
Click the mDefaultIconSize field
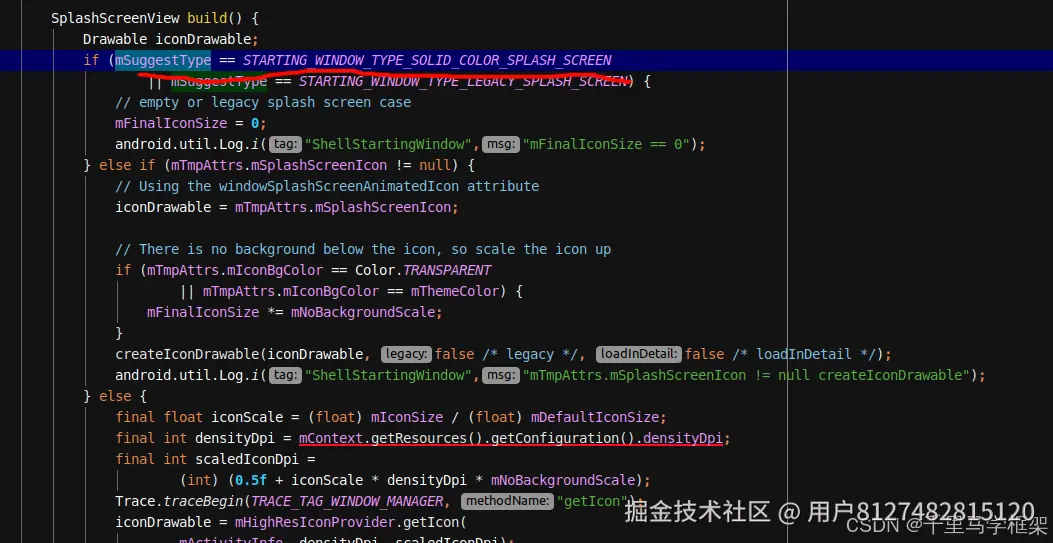(595, 417)
